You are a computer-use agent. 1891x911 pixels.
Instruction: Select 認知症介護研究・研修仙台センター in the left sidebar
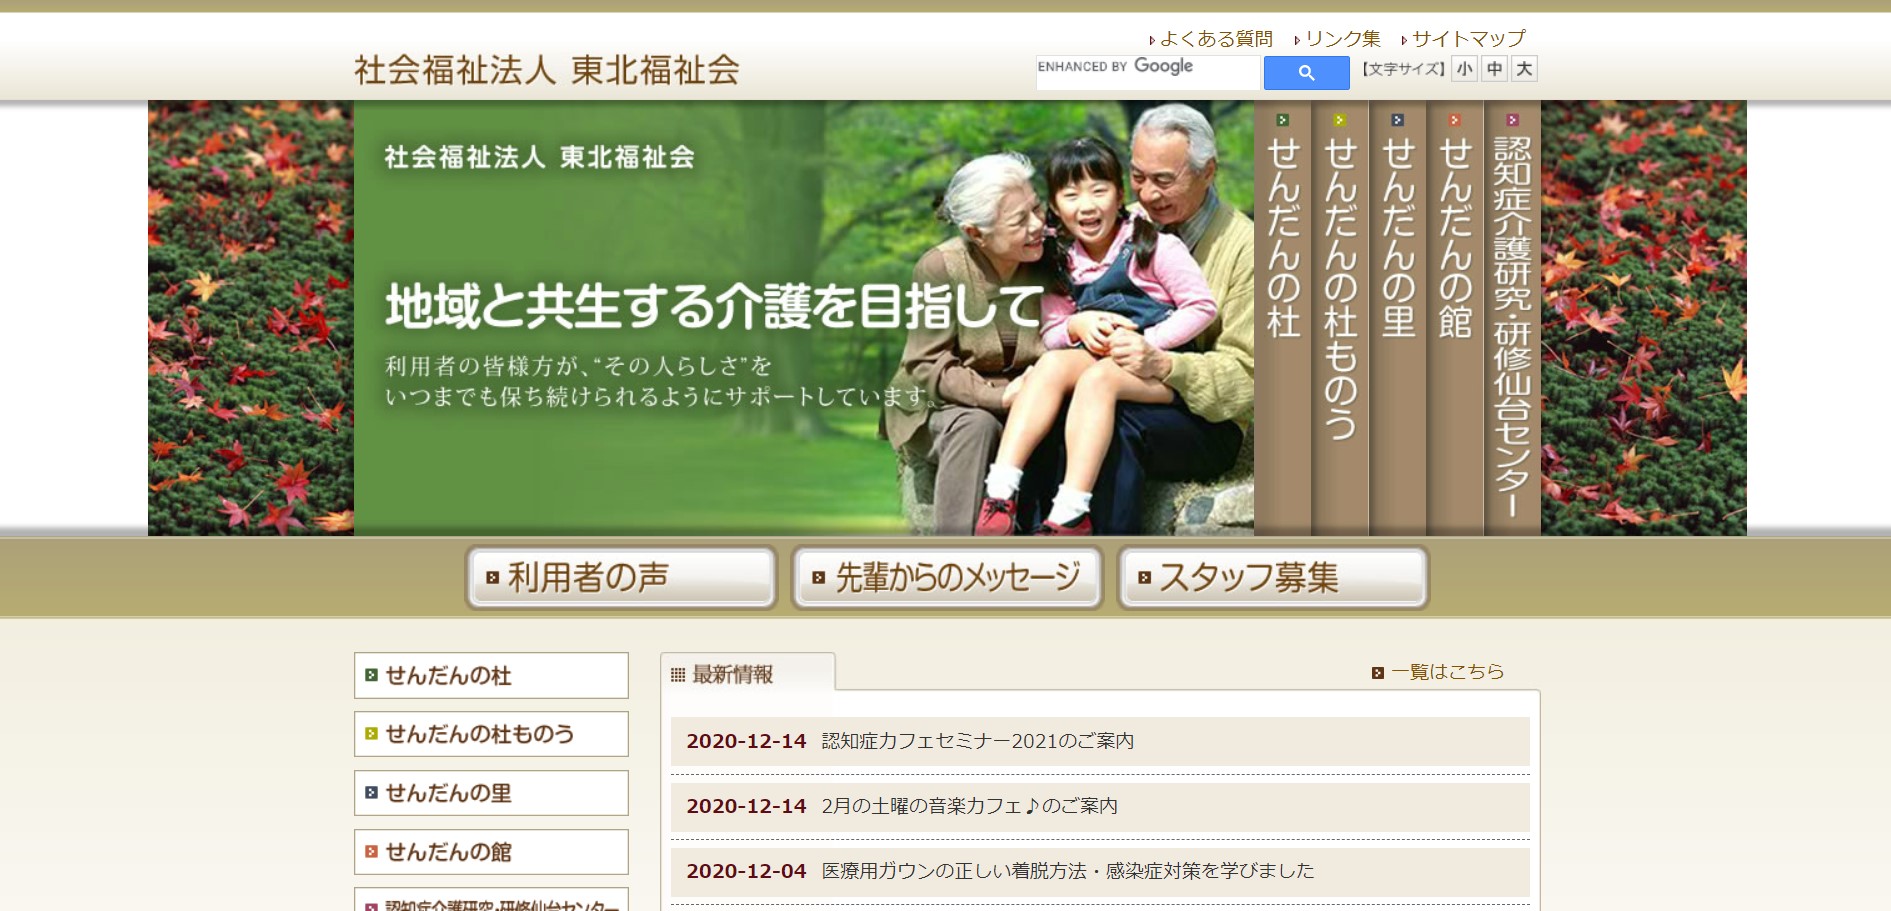coord(491,900)
